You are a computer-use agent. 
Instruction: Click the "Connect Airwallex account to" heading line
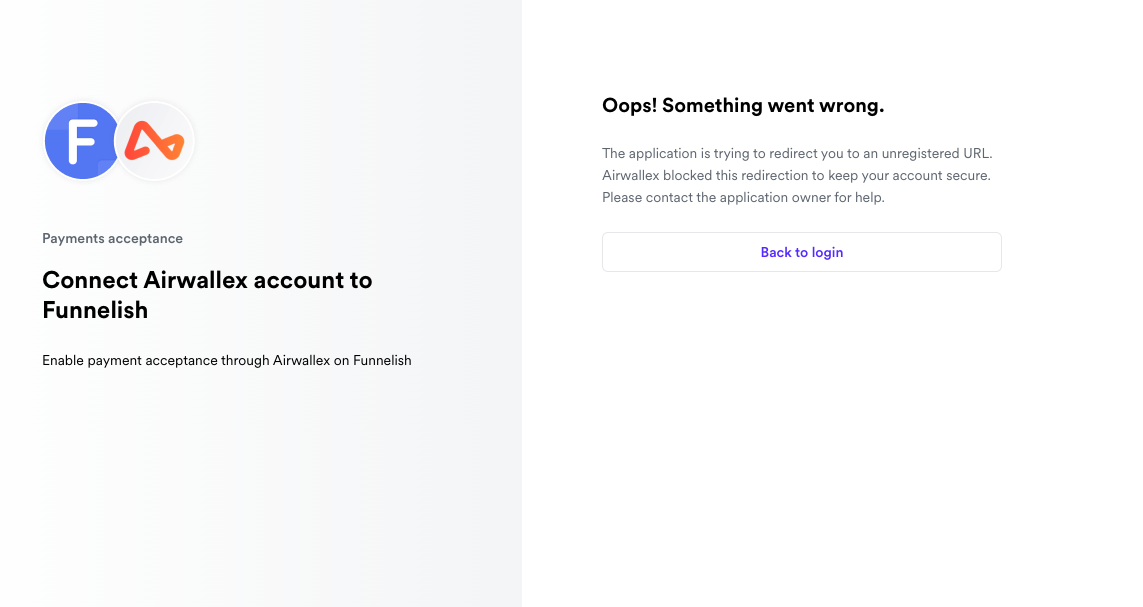coord(207,280)
